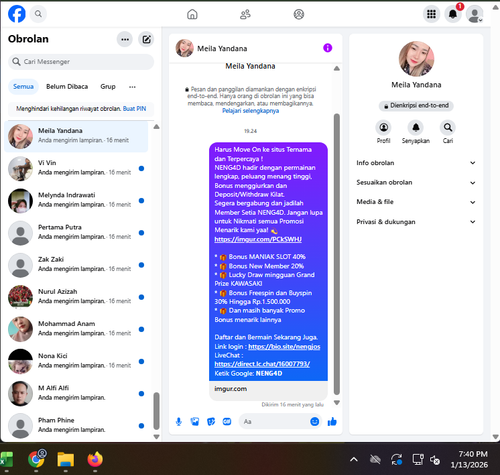The width and height of the screenshot is (500, 475).
Task: Open more filter tabs ellipsis
Action: [x=132, y=87]
